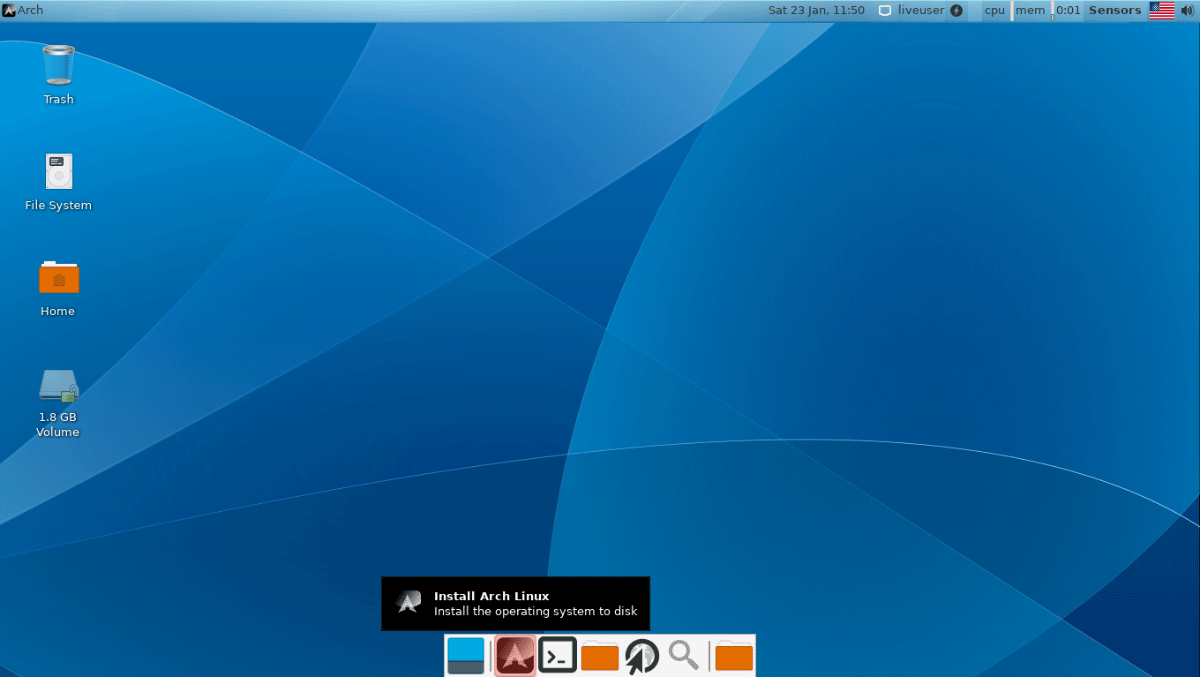Click the date and time clock
1200x677 pixels.
tap(816, 10)
